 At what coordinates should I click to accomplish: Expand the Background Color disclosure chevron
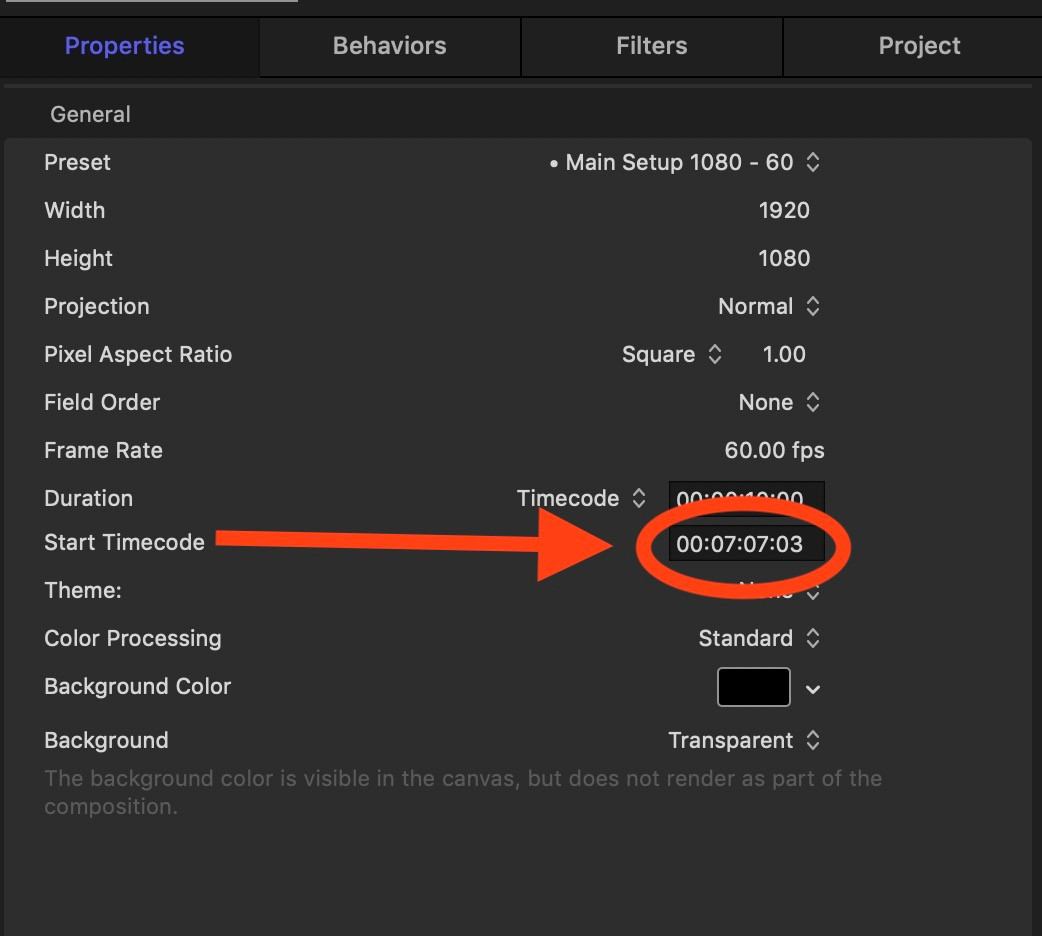pos(812,688)
